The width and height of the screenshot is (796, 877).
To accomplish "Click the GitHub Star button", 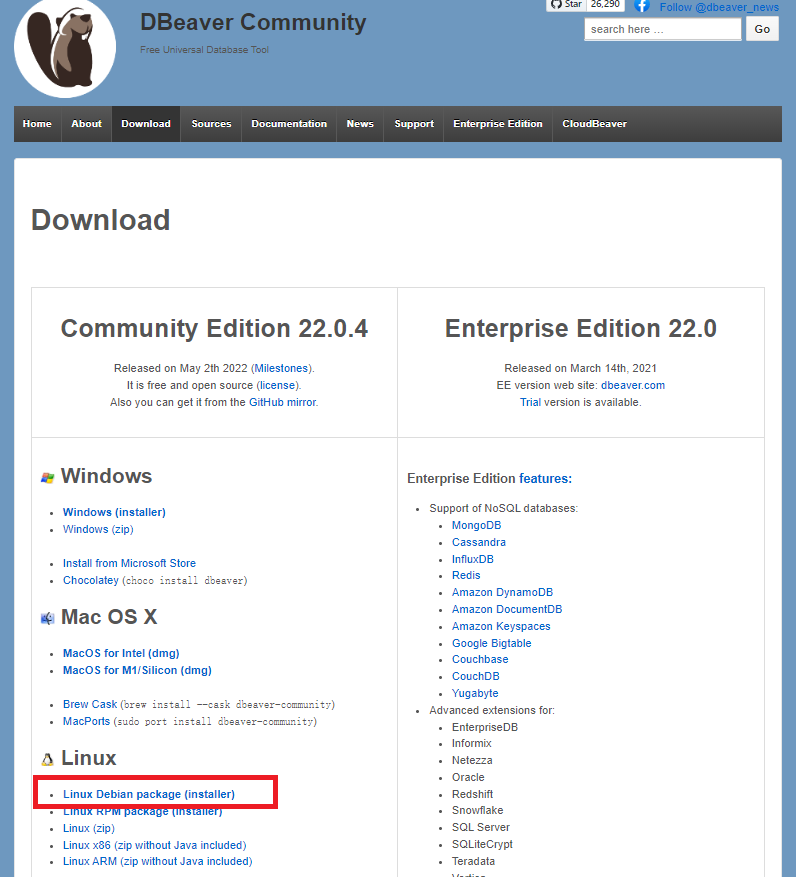I will [x=566, y=5].
